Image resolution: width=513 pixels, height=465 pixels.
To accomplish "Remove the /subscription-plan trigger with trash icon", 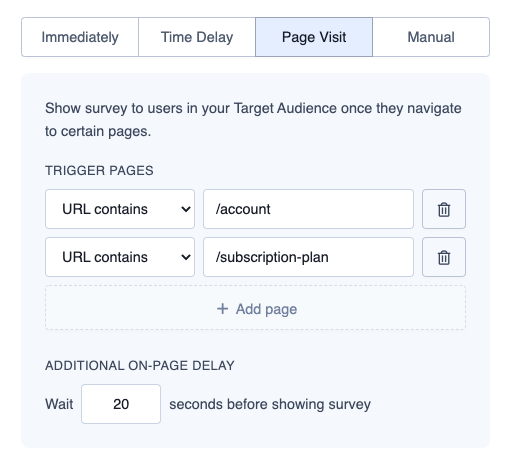I will [x=444, y=257].
